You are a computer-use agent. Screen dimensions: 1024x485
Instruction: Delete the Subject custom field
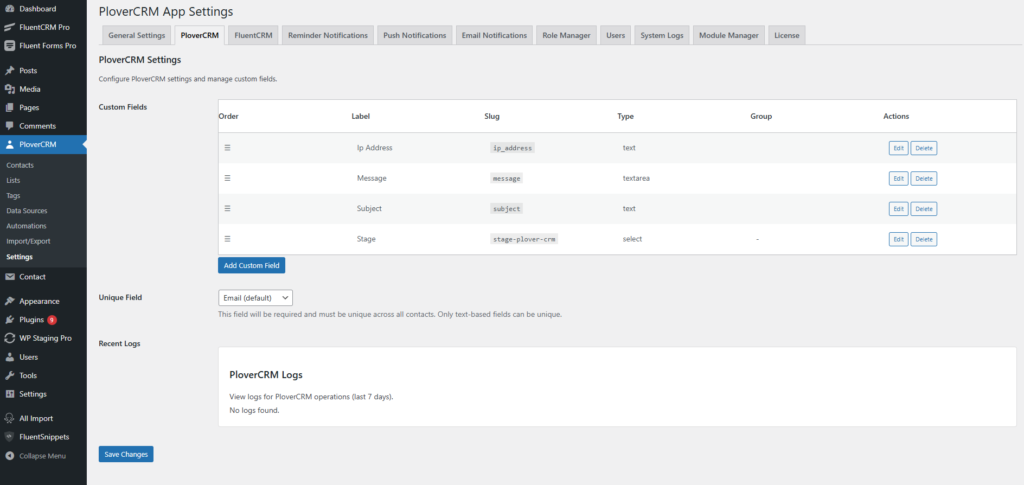(x=923, y=209)
